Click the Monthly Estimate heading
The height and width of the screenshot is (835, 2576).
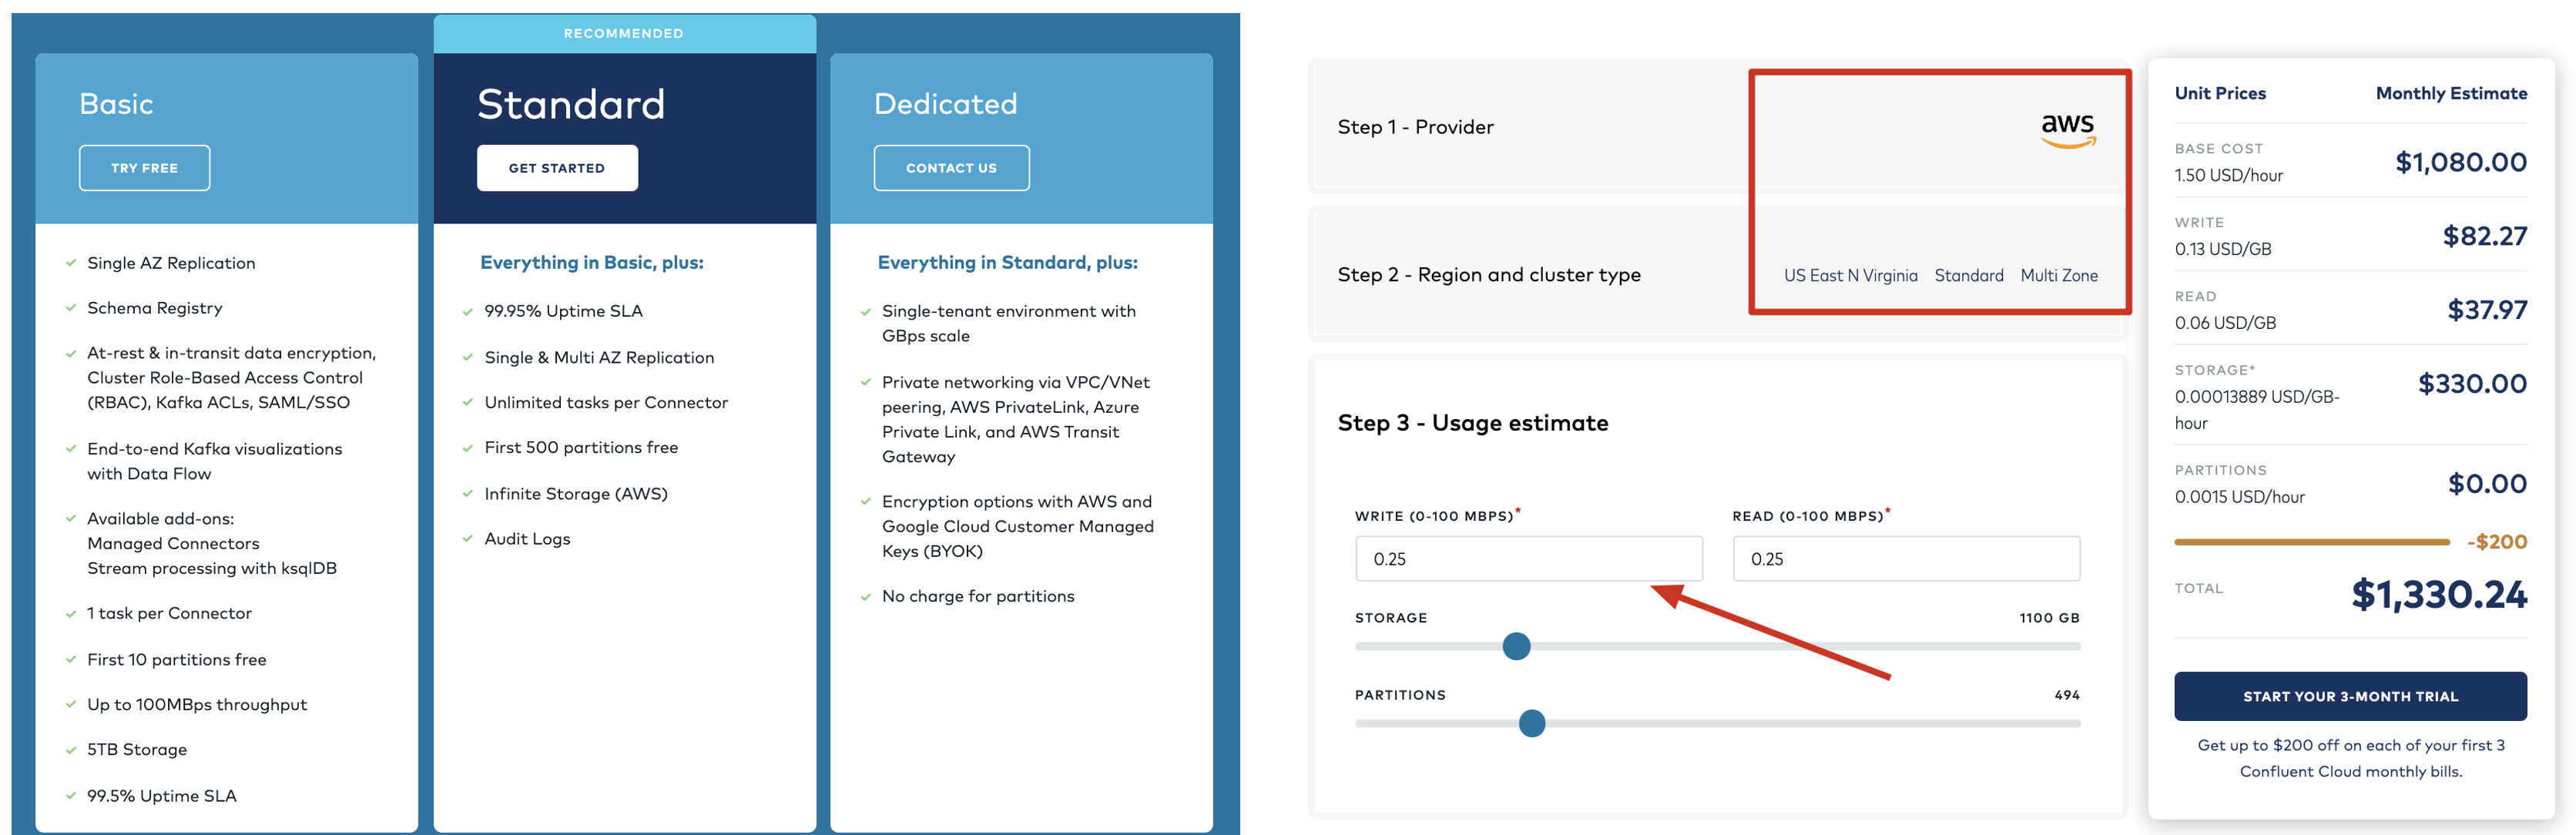[2451, 93]
